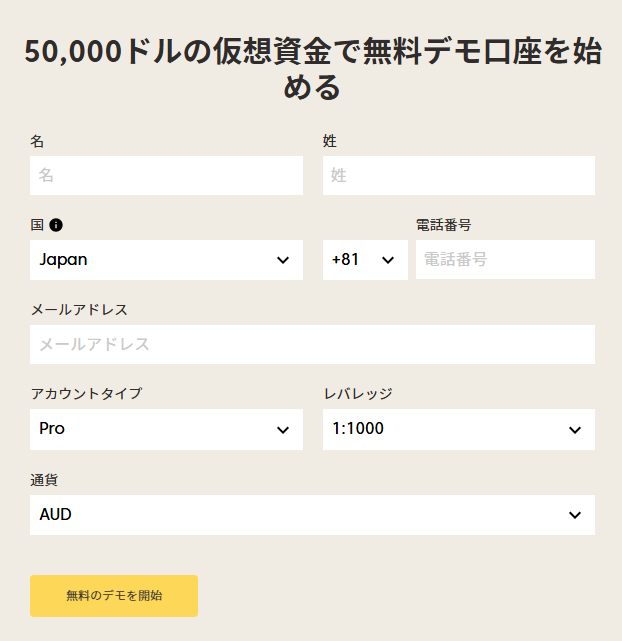This screenshot has height=641, width=622.
Task: Click the chevron arrow in Japan country field
Action: [x=282, y=260]
